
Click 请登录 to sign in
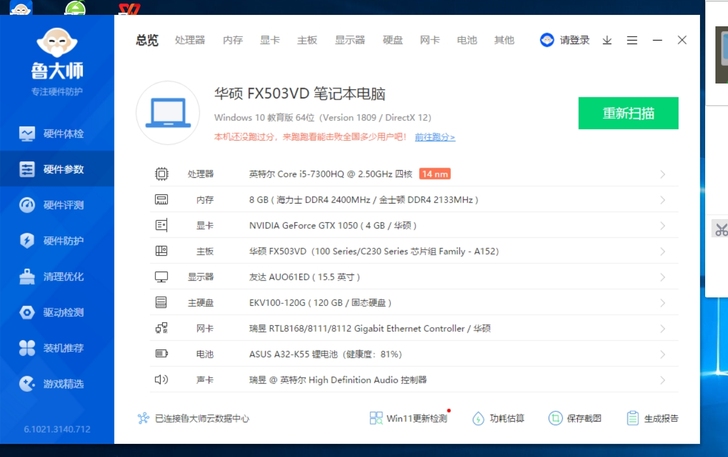pos(574,40)
